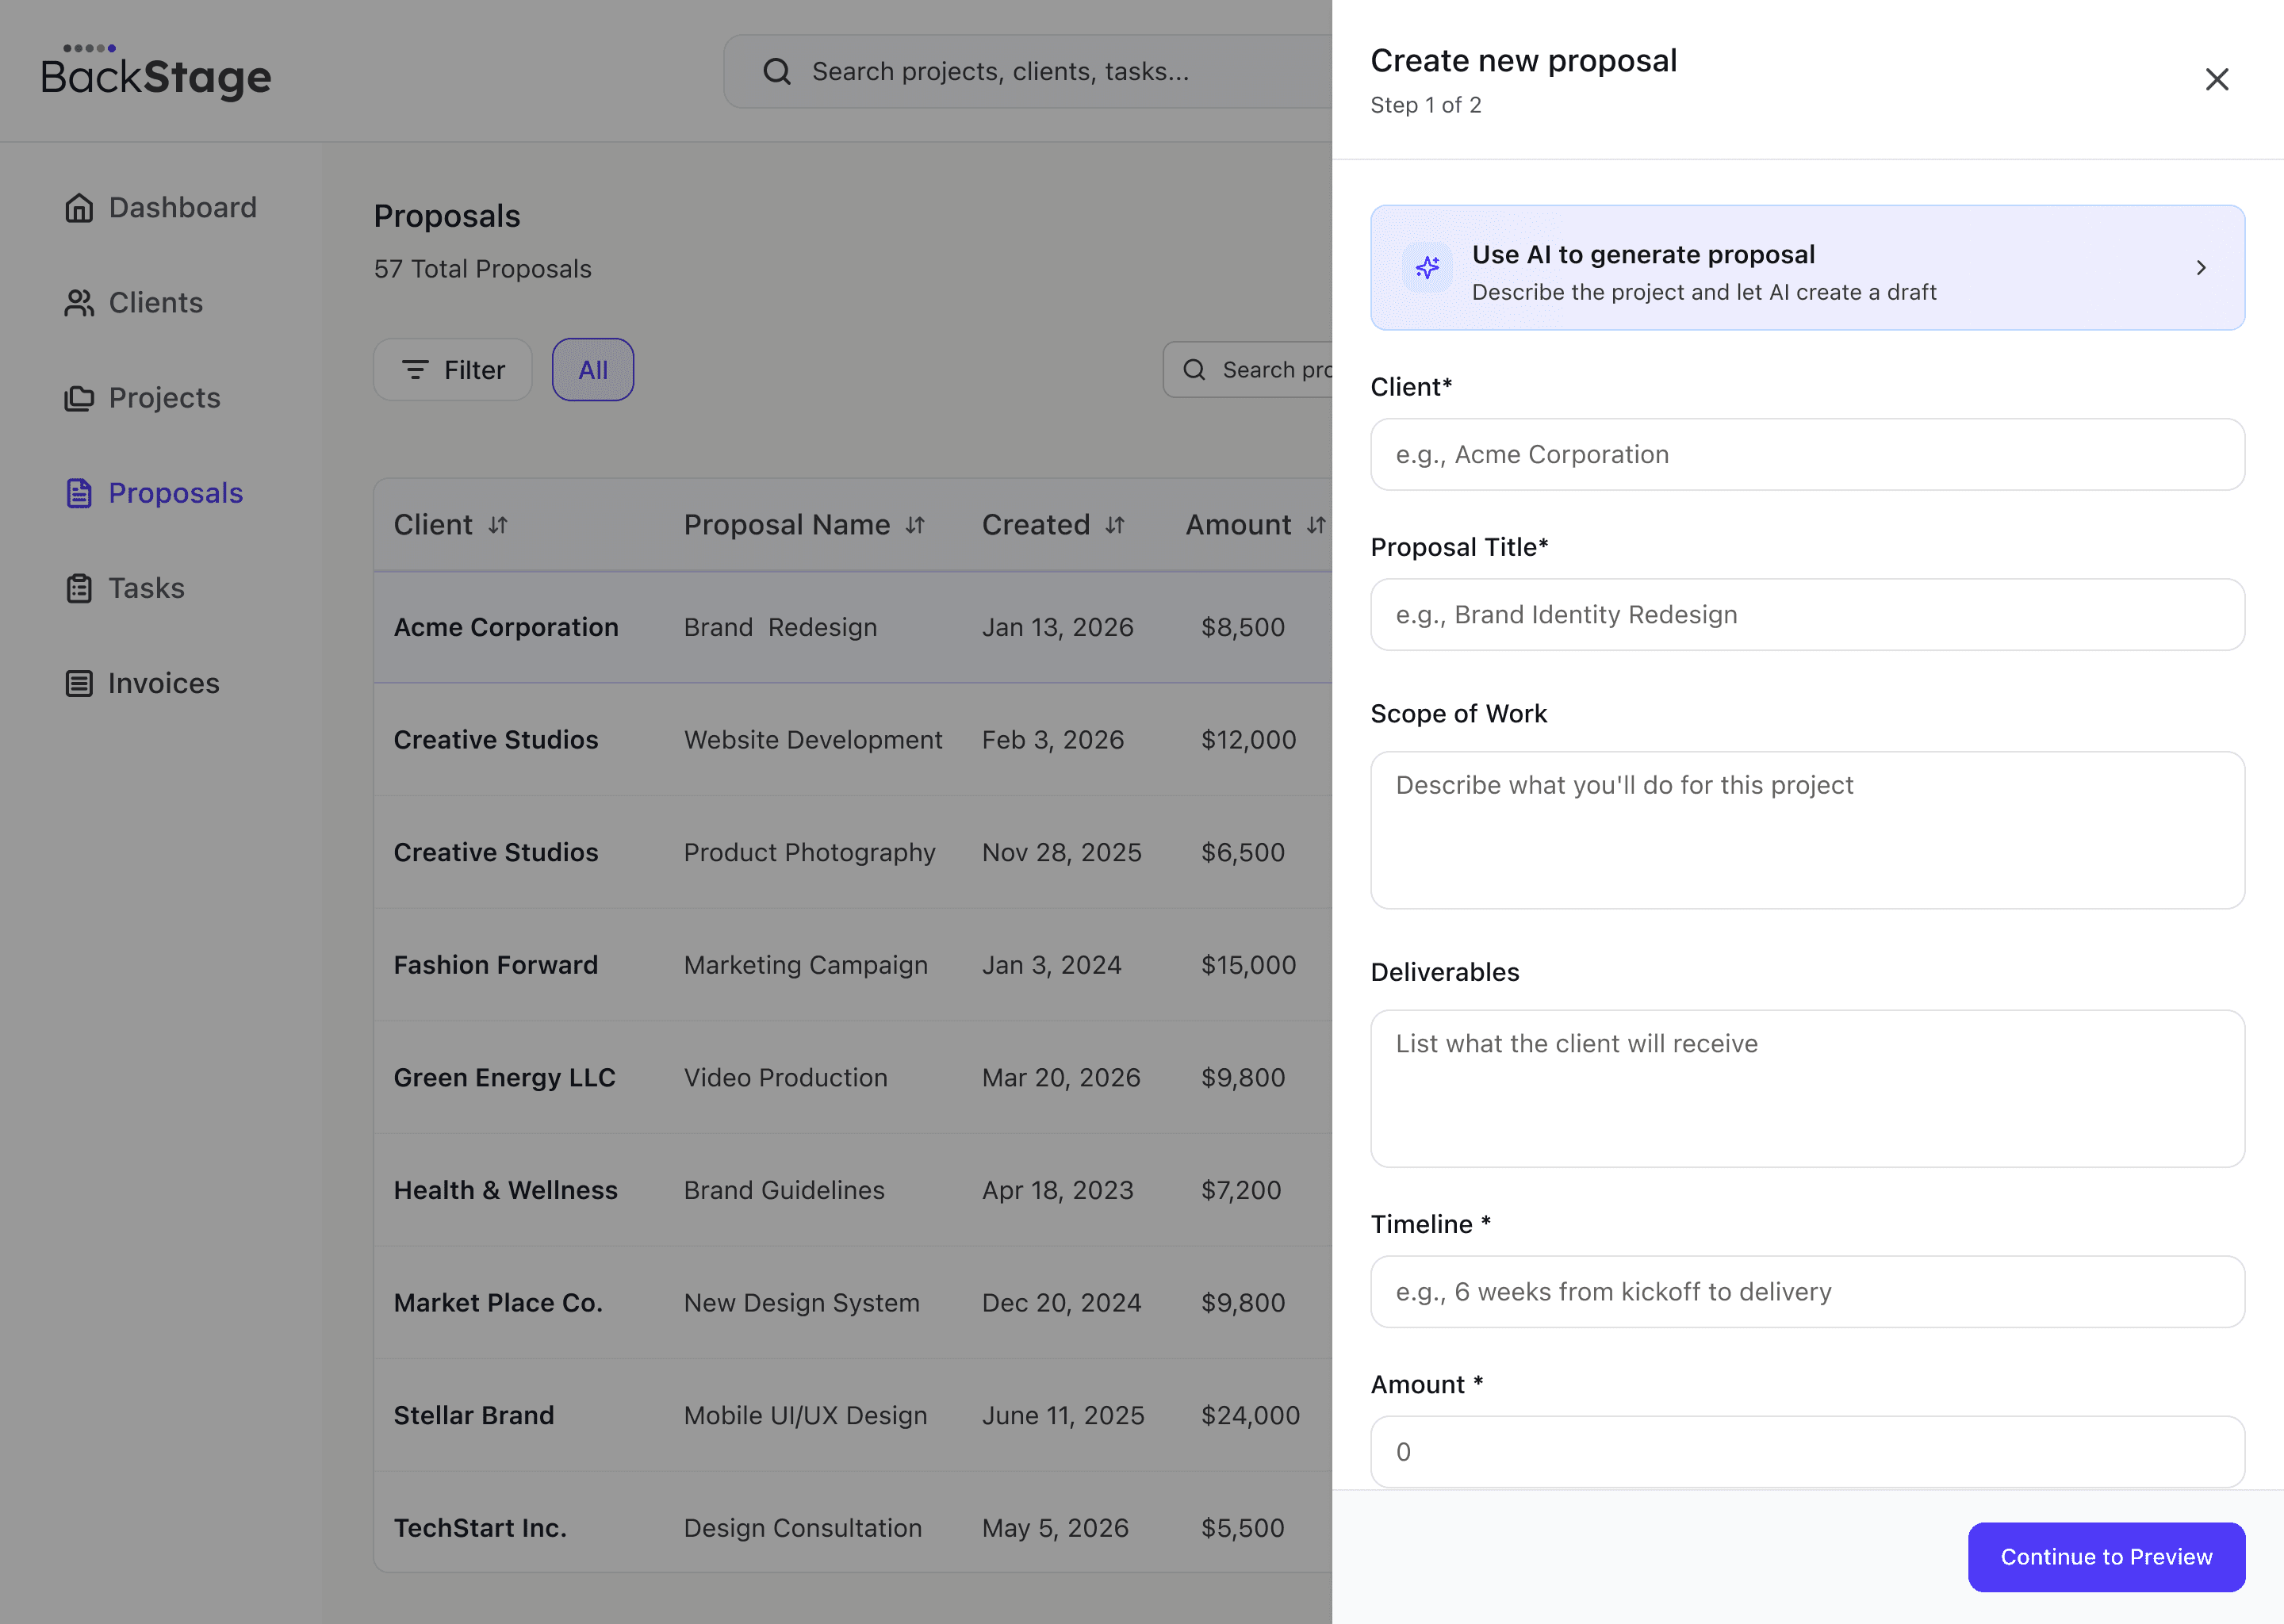The width and height of the screenshot is (2284, 1624).
Task: Click the AI sparkle icon
Action: [1427, 268]
